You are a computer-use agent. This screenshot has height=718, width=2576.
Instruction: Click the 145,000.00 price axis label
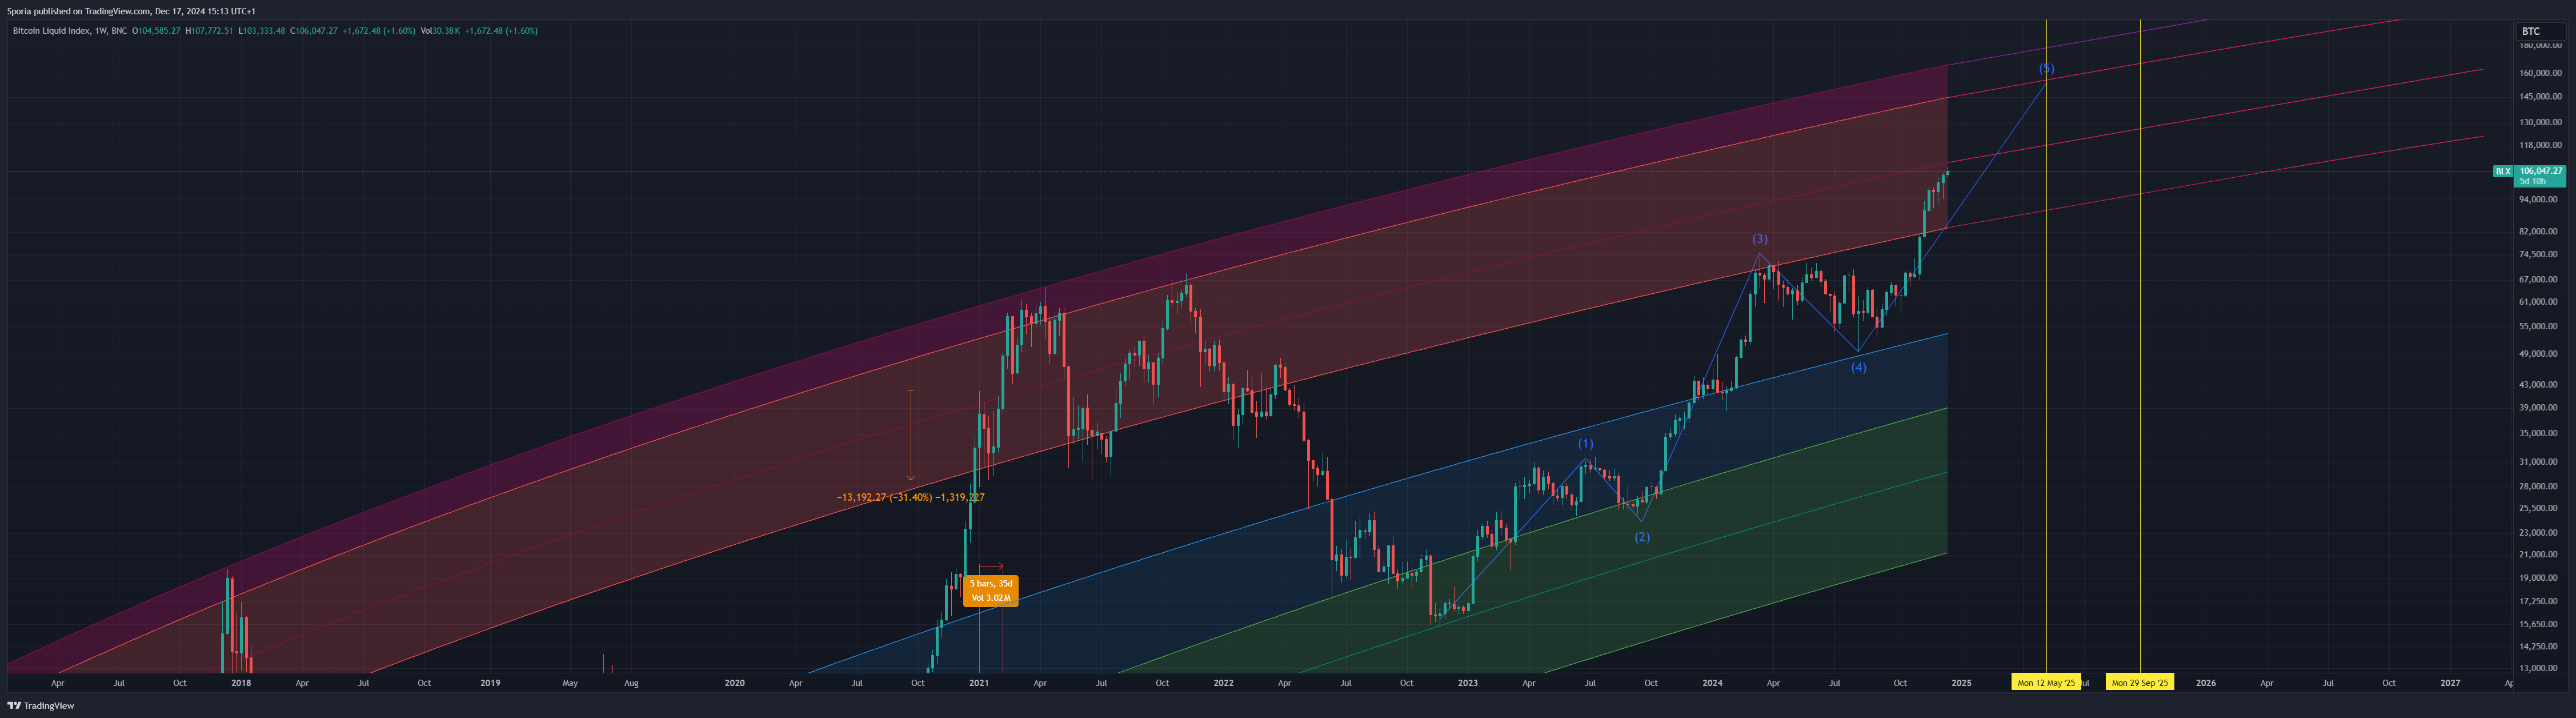2540,97
